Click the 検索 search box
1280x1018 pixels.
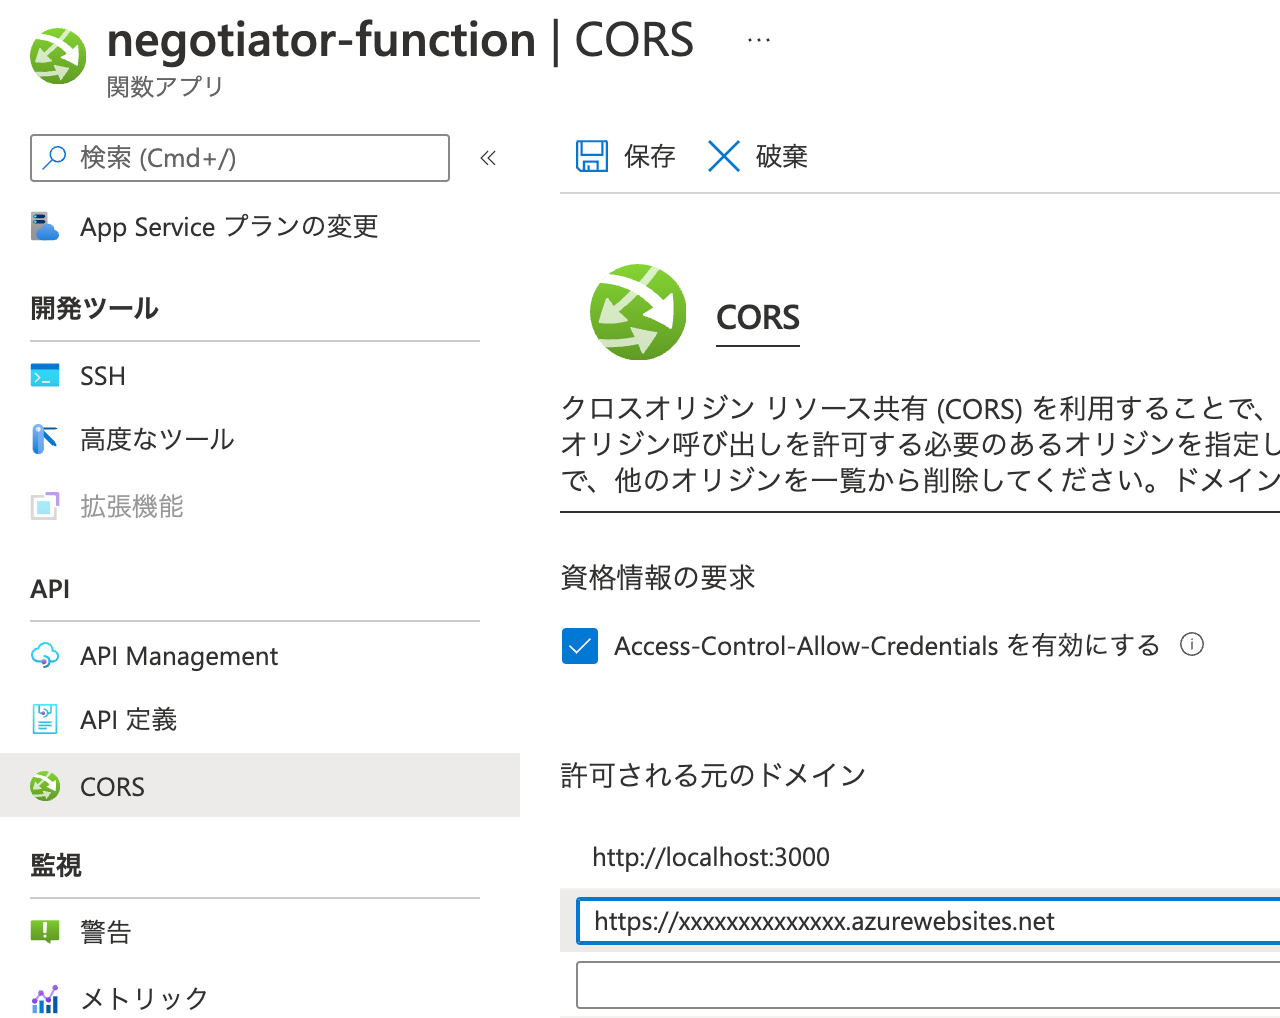click(240, 158)
